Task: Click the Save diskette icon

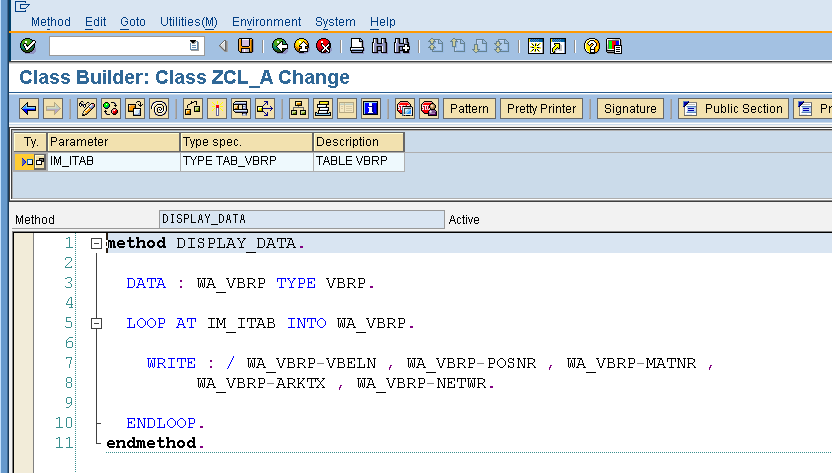Action: click(x=245, y=46)
